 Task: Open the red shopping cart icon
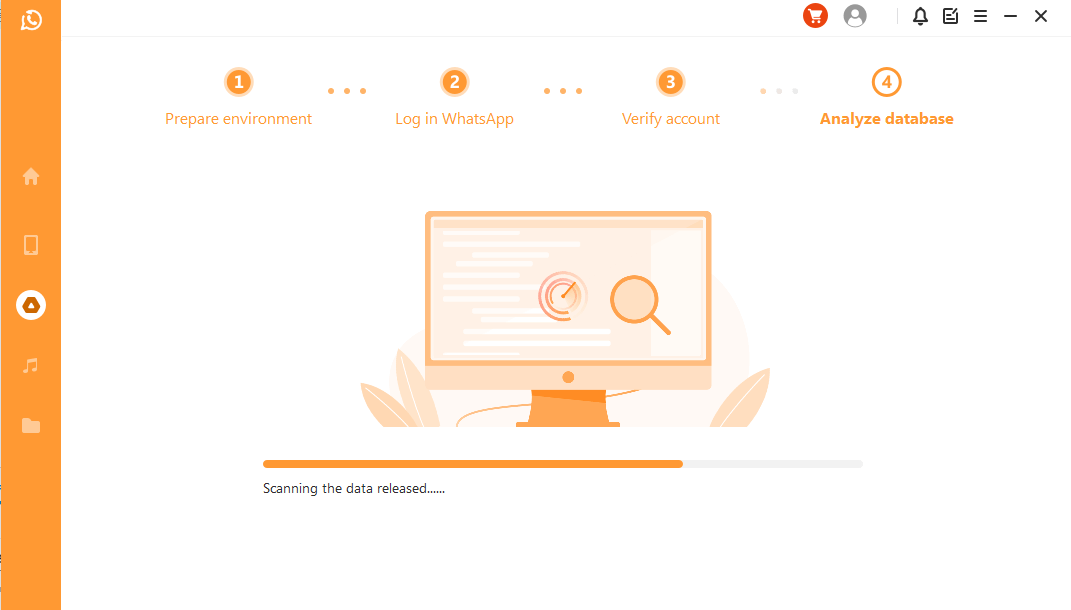(815, 16)
